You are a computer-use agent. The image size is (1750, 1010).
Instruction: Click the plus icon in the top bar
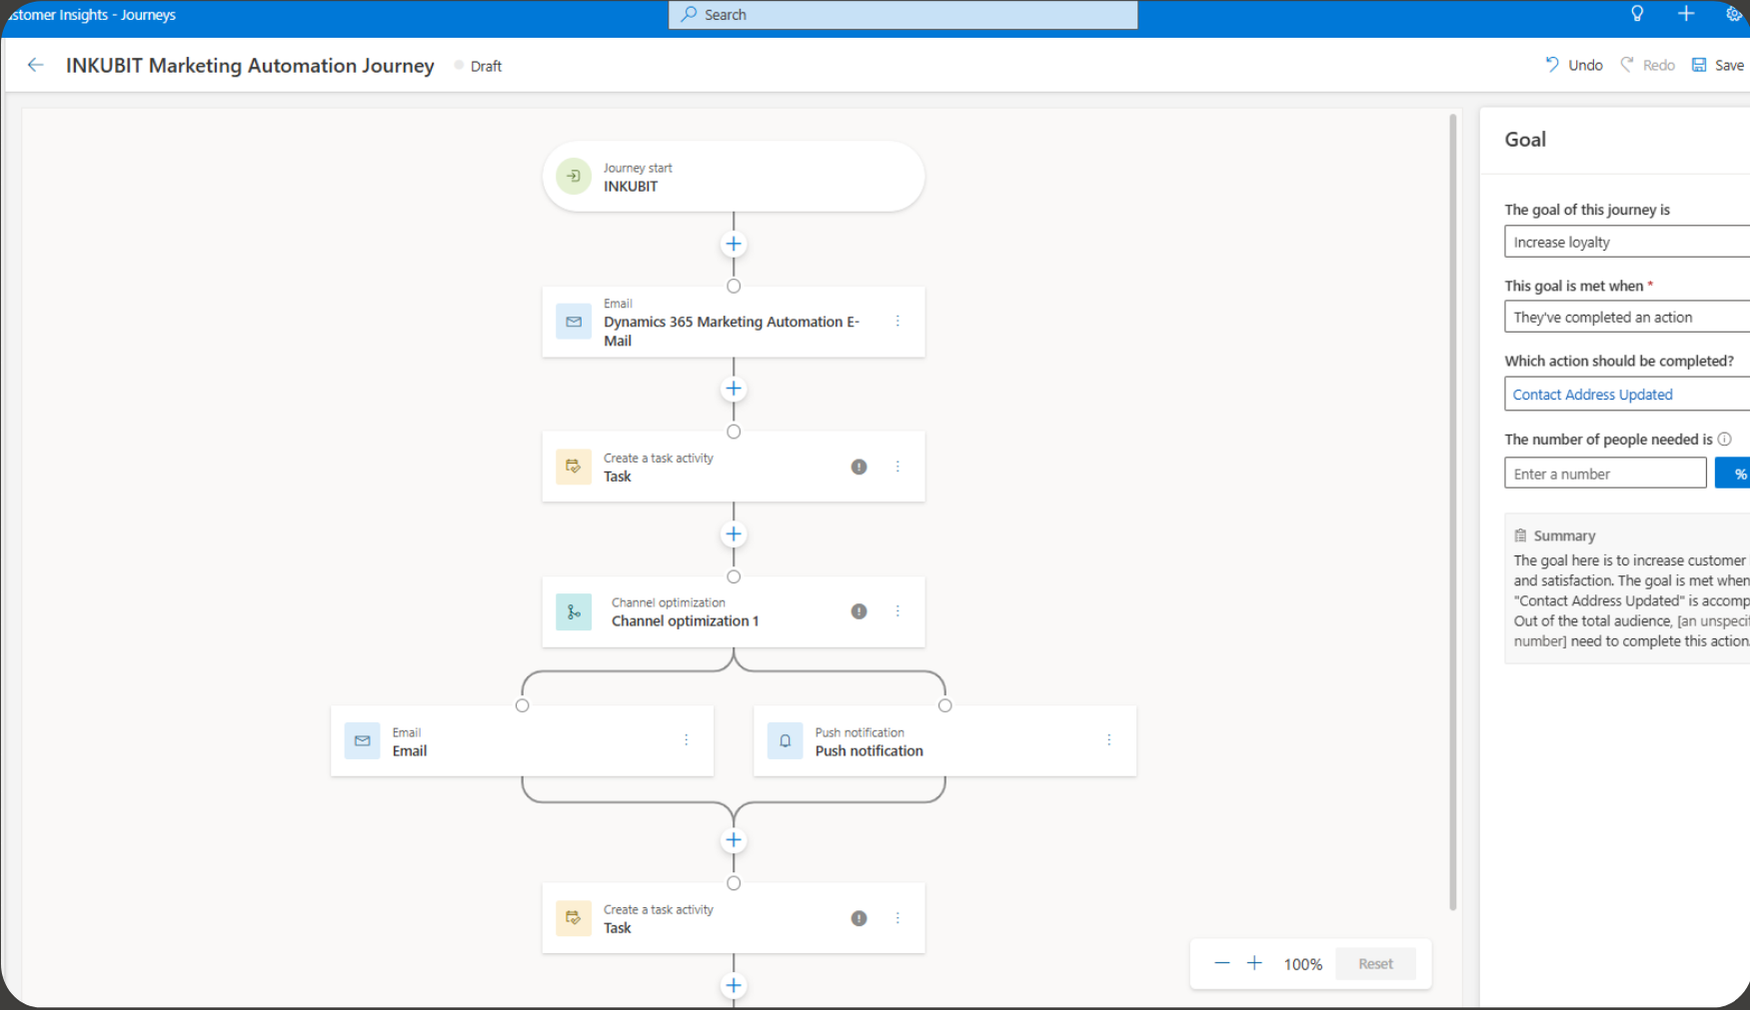pyautogui.click(x=1686, y=14)
